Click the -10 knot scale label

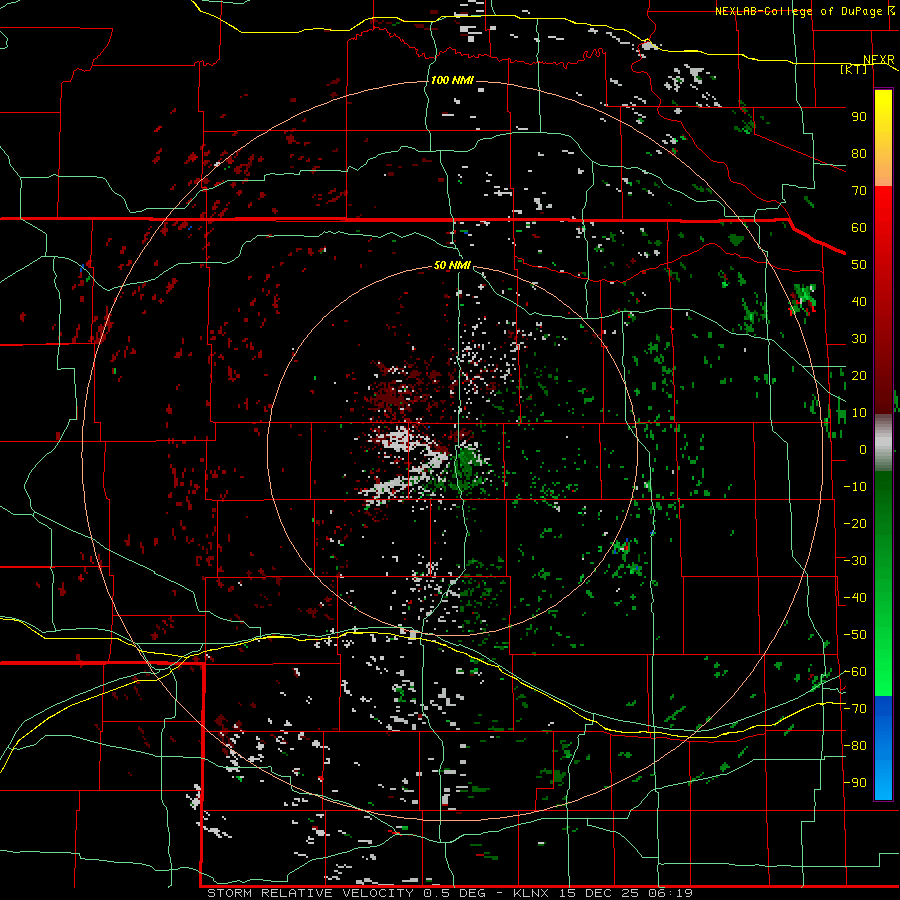[x=855, y=487]
